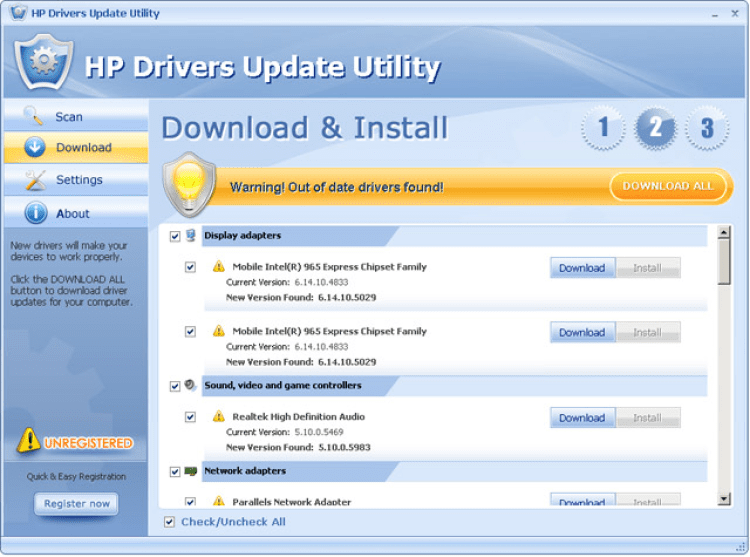Click step 3 badge
This screenshot has height=557, width=750.
click(x=707, y=128)
